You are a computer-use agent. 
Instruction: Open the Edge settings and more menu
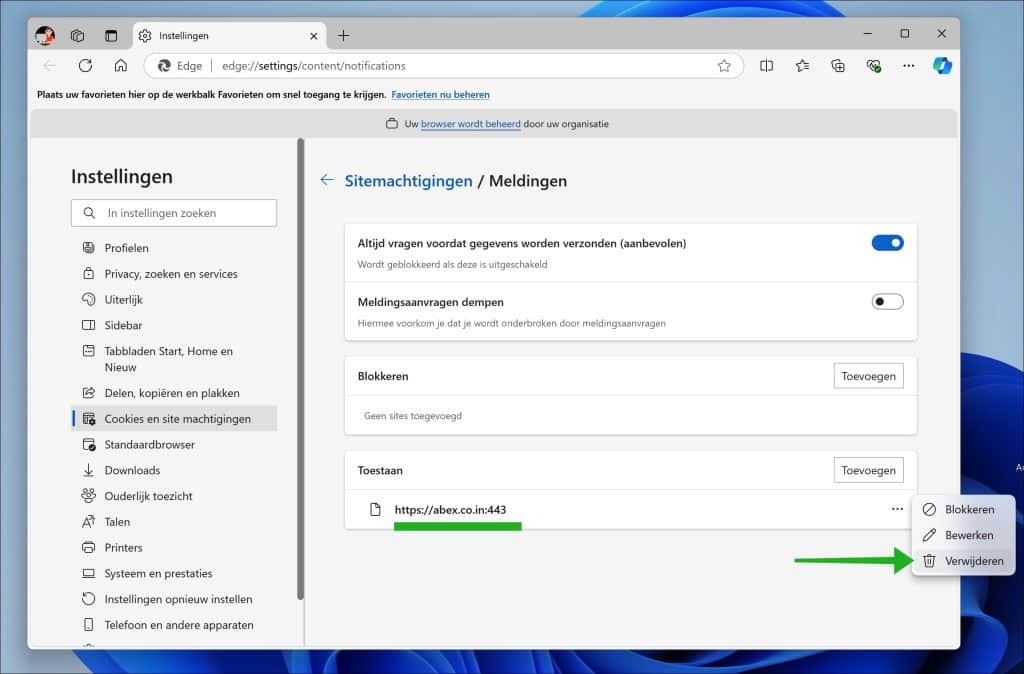coord(908,65)
